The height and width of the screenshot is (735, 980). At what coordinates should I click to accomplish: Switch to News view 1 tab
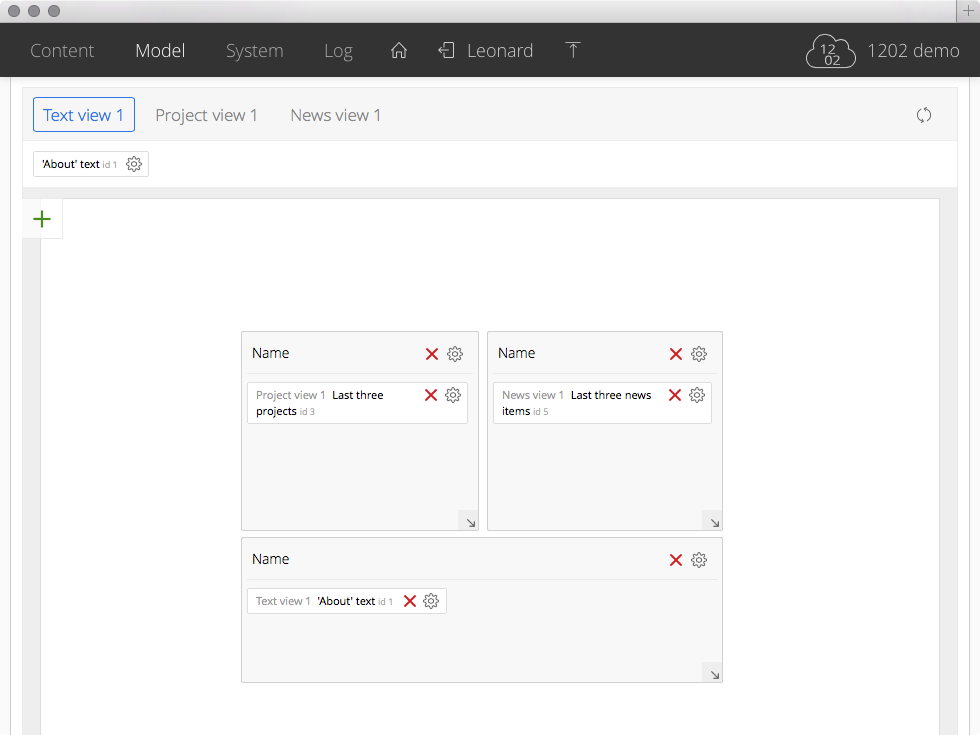click(335, 115)
